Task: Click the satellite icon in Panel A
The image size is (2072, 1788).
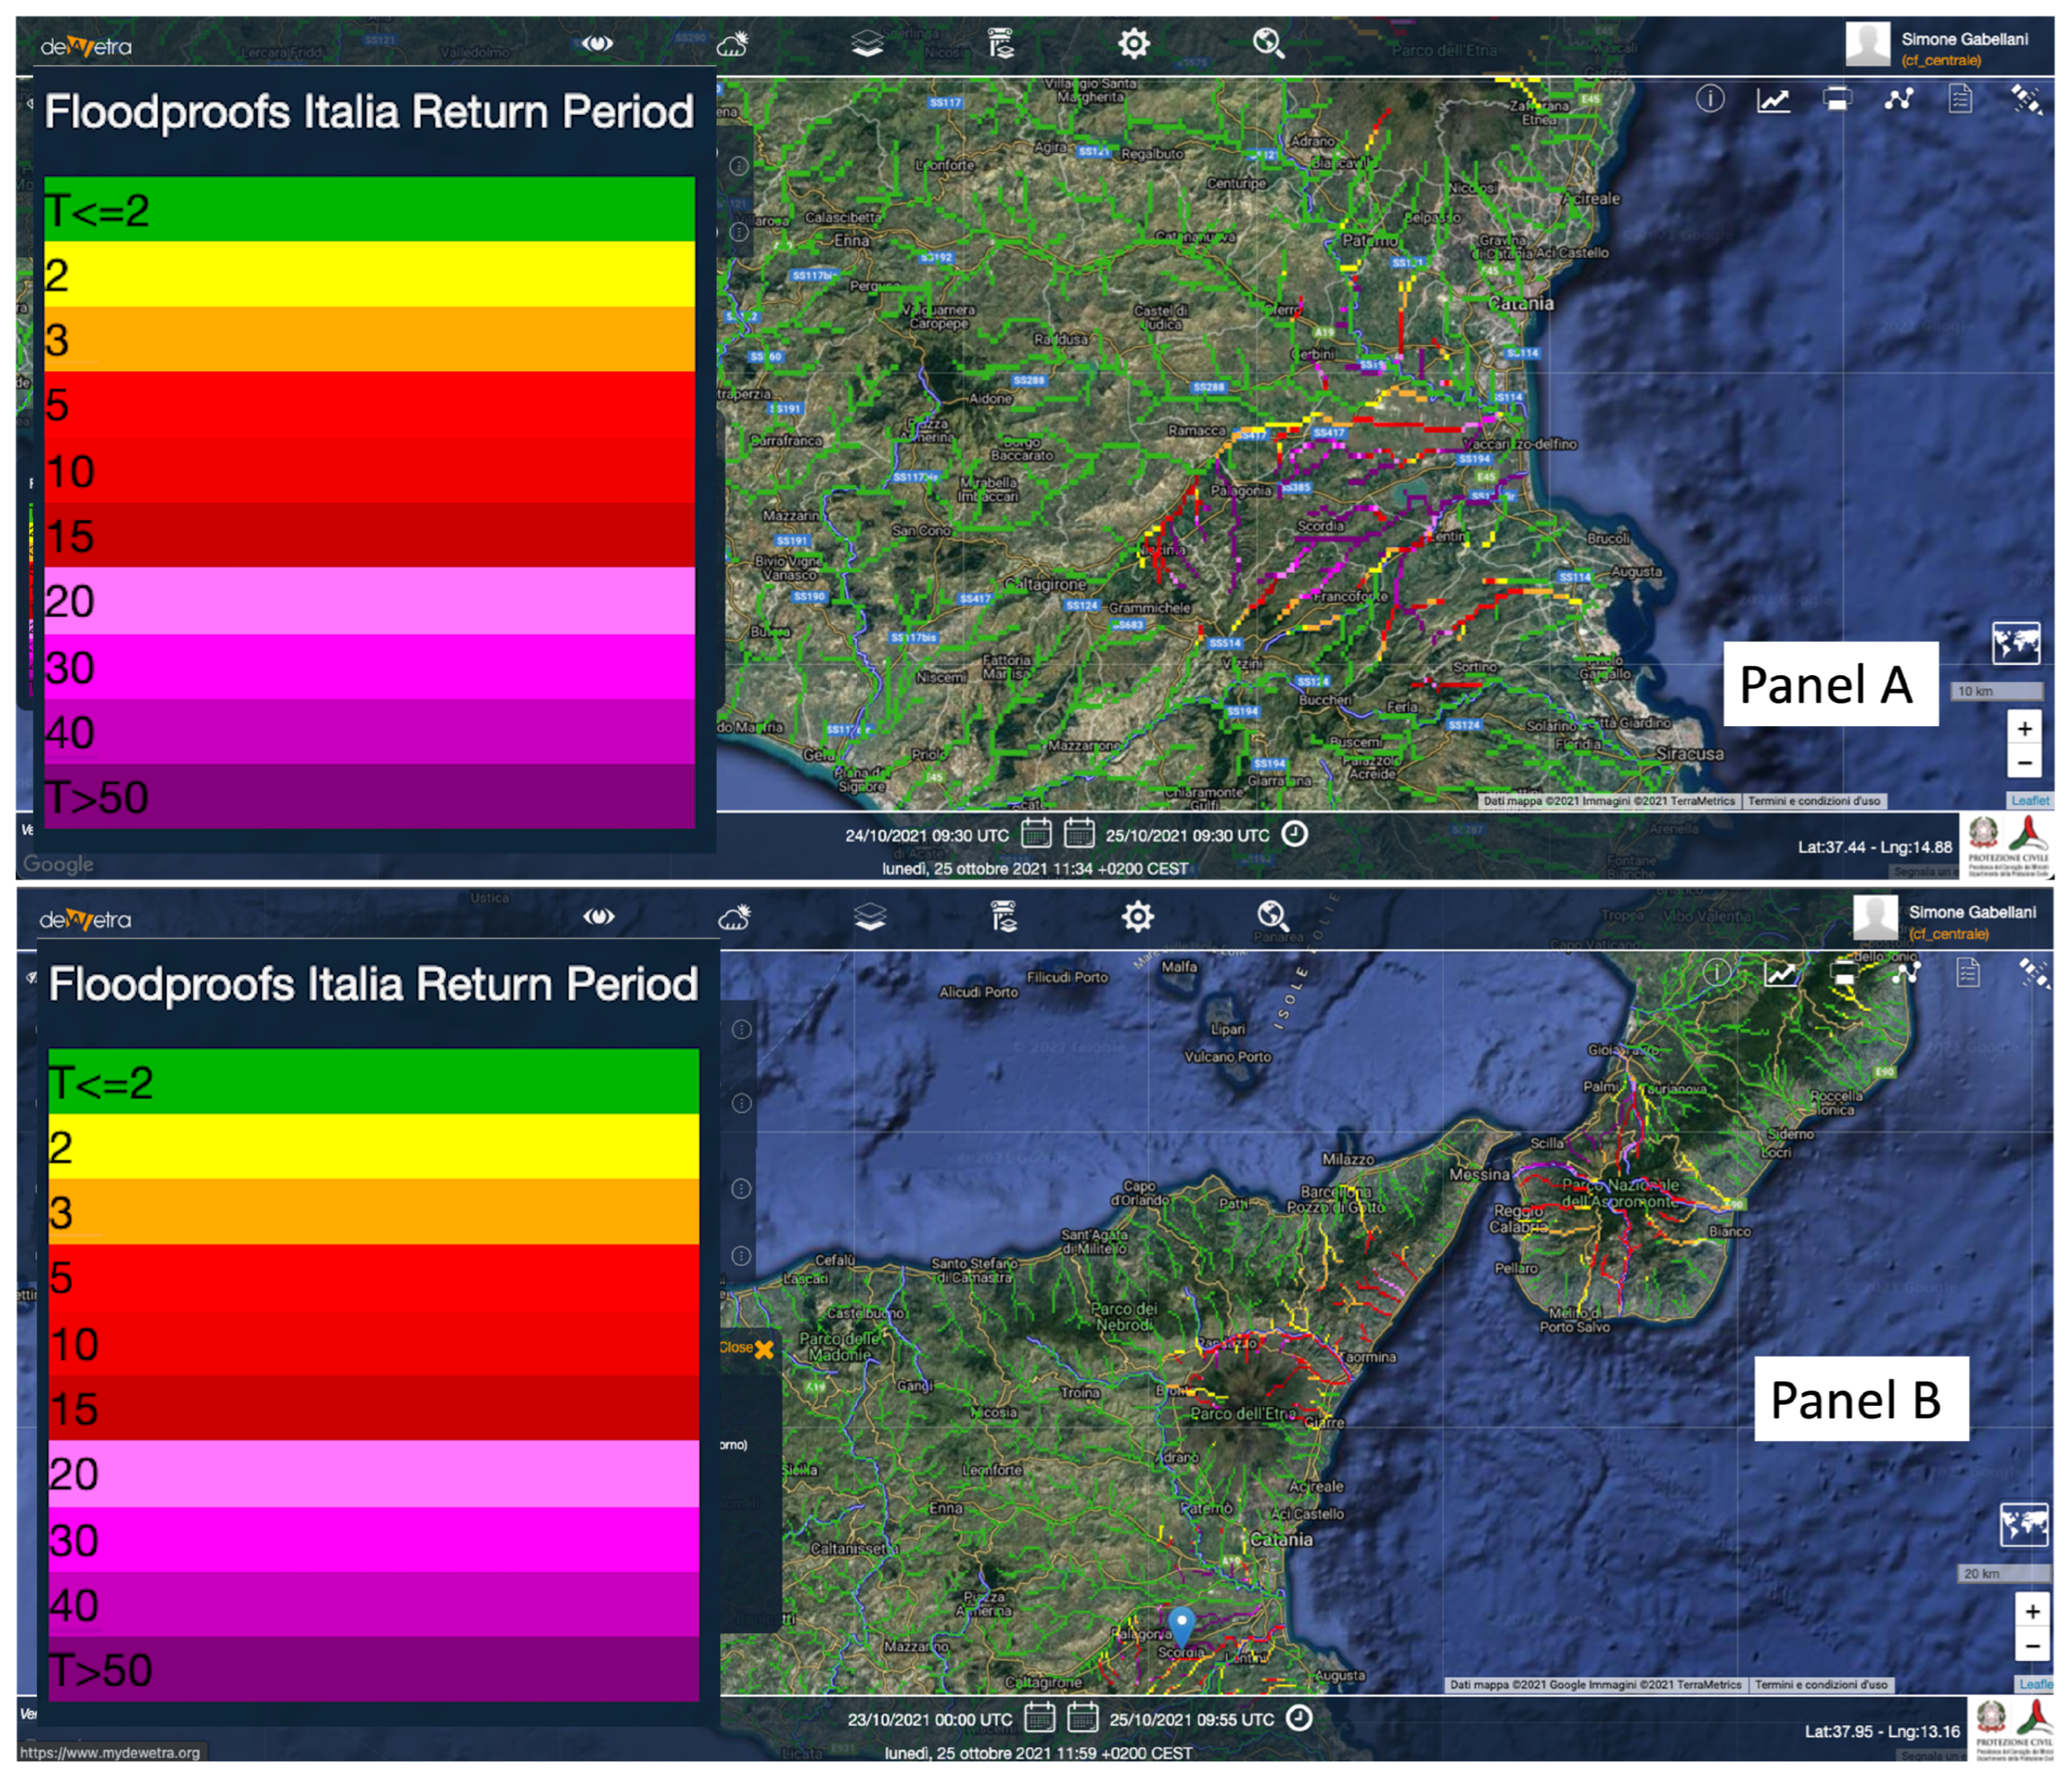Action: [2027, 99]
